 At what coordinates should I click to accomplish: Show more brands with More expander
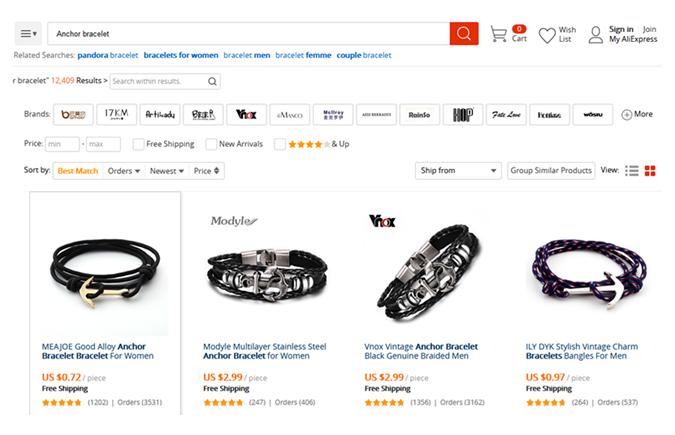click(637, 114)
